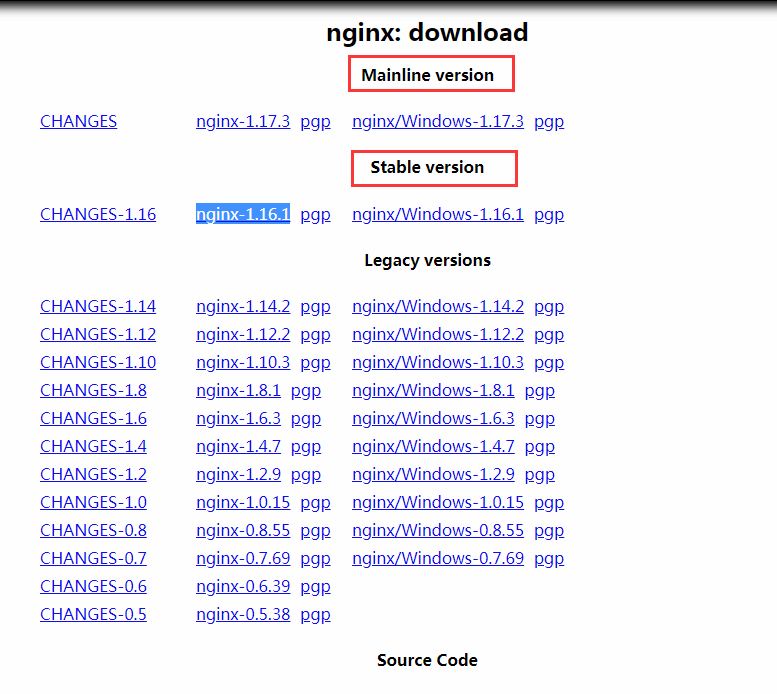Download nginx-0.5.38 source

click(243, 614)
